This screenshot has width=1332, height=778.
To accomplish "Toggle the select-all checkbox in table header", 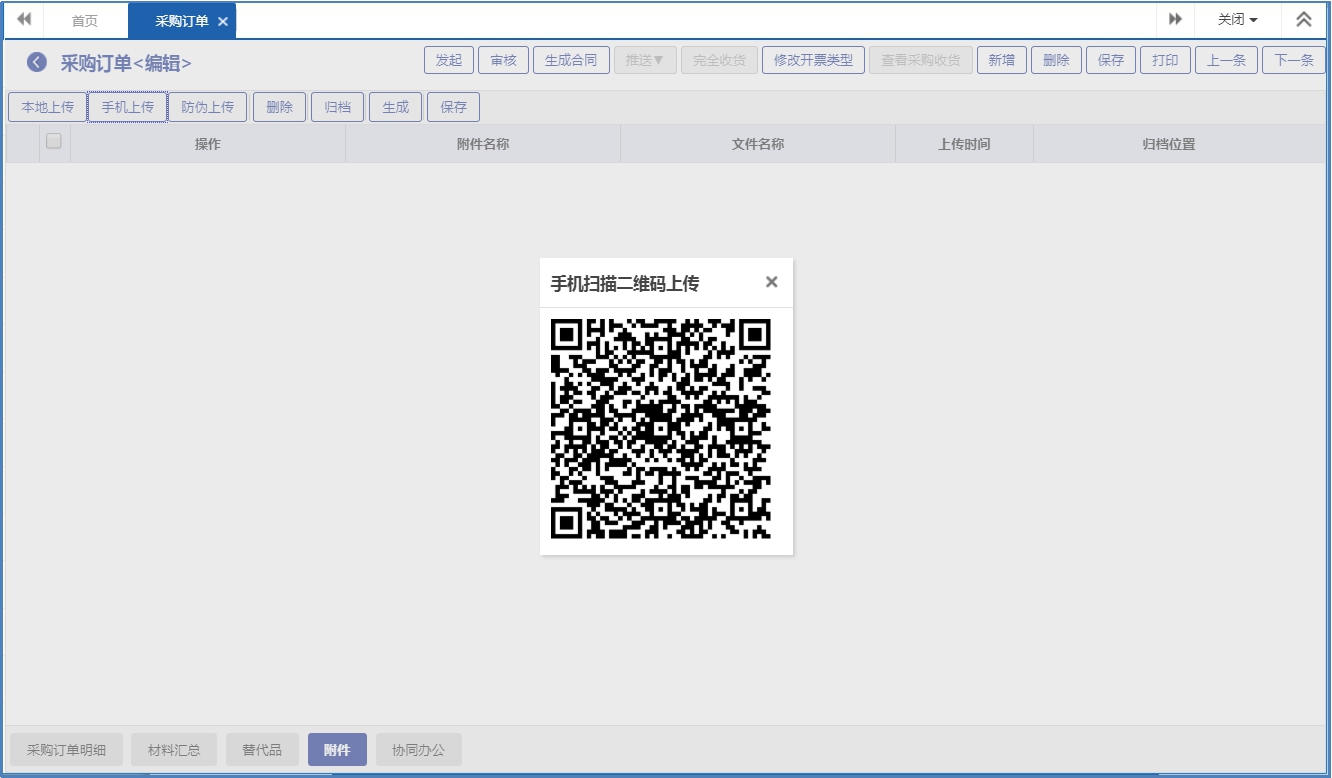I will point(54,142).
